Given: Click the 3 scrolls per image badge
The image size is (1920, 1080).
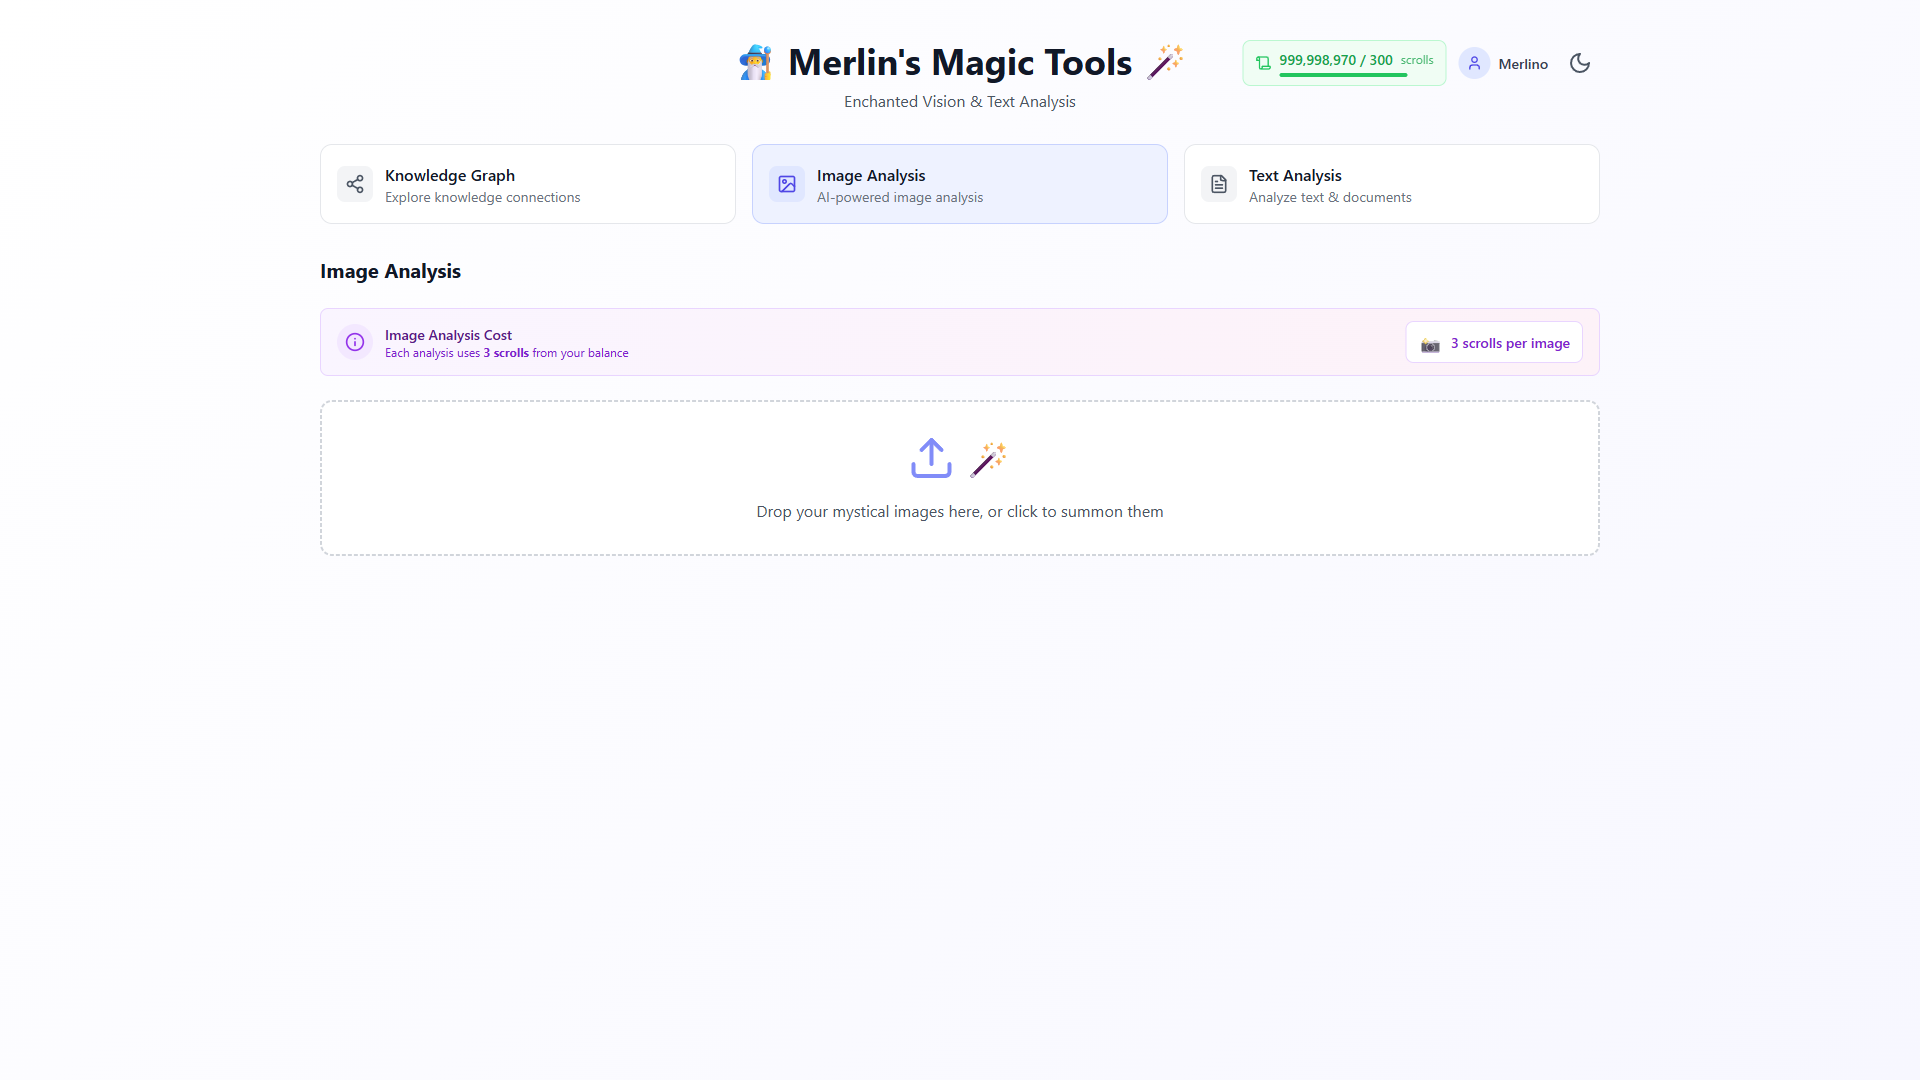Looking at the screenshot, I should (1494, 342).
